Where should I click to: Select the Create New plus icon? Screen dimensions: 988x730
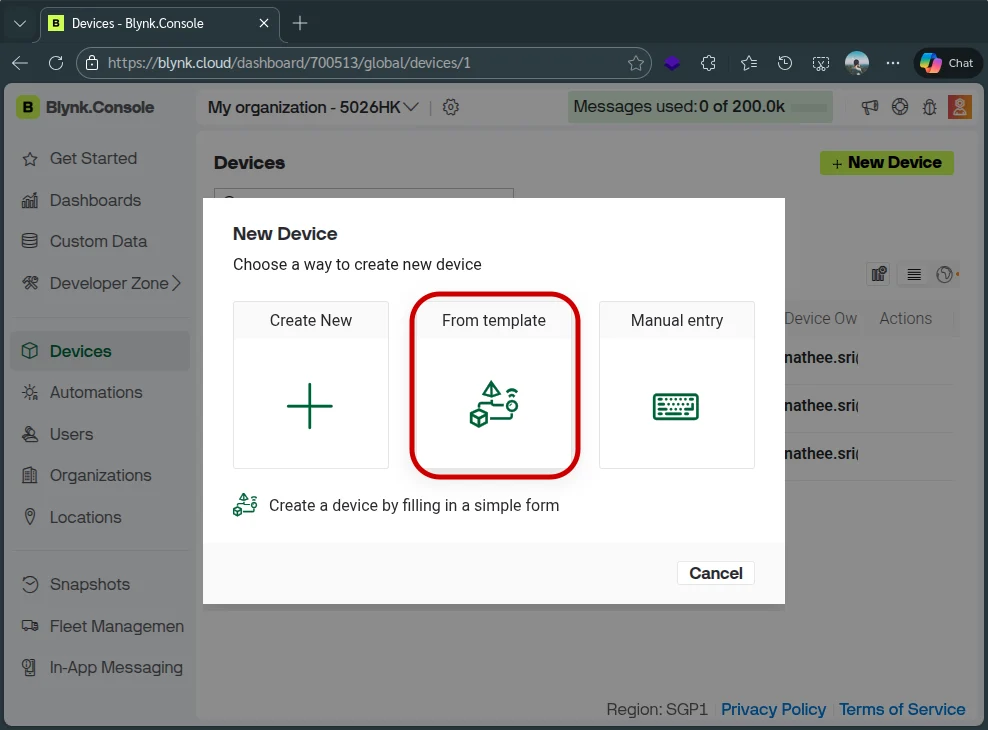tap(310, 406)
